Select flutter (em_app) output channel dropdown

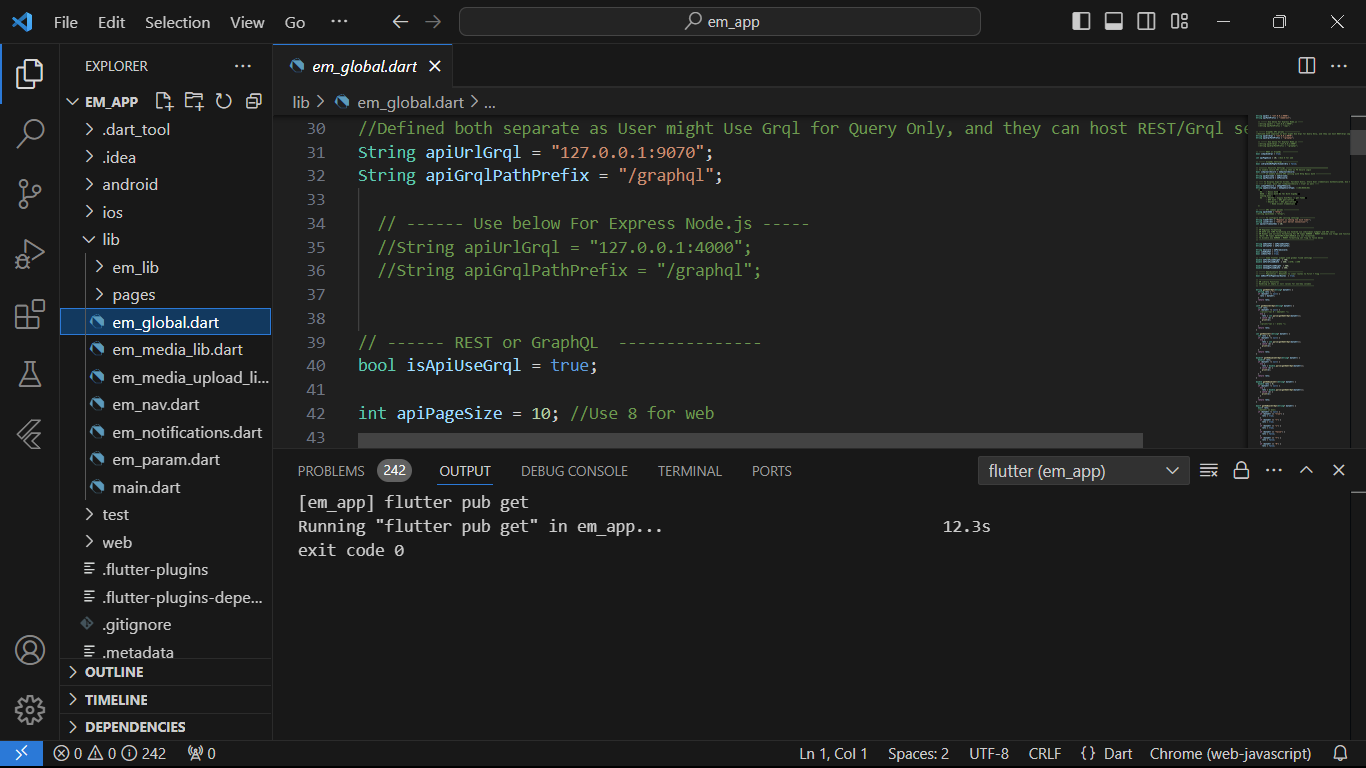pos(1083,471)
